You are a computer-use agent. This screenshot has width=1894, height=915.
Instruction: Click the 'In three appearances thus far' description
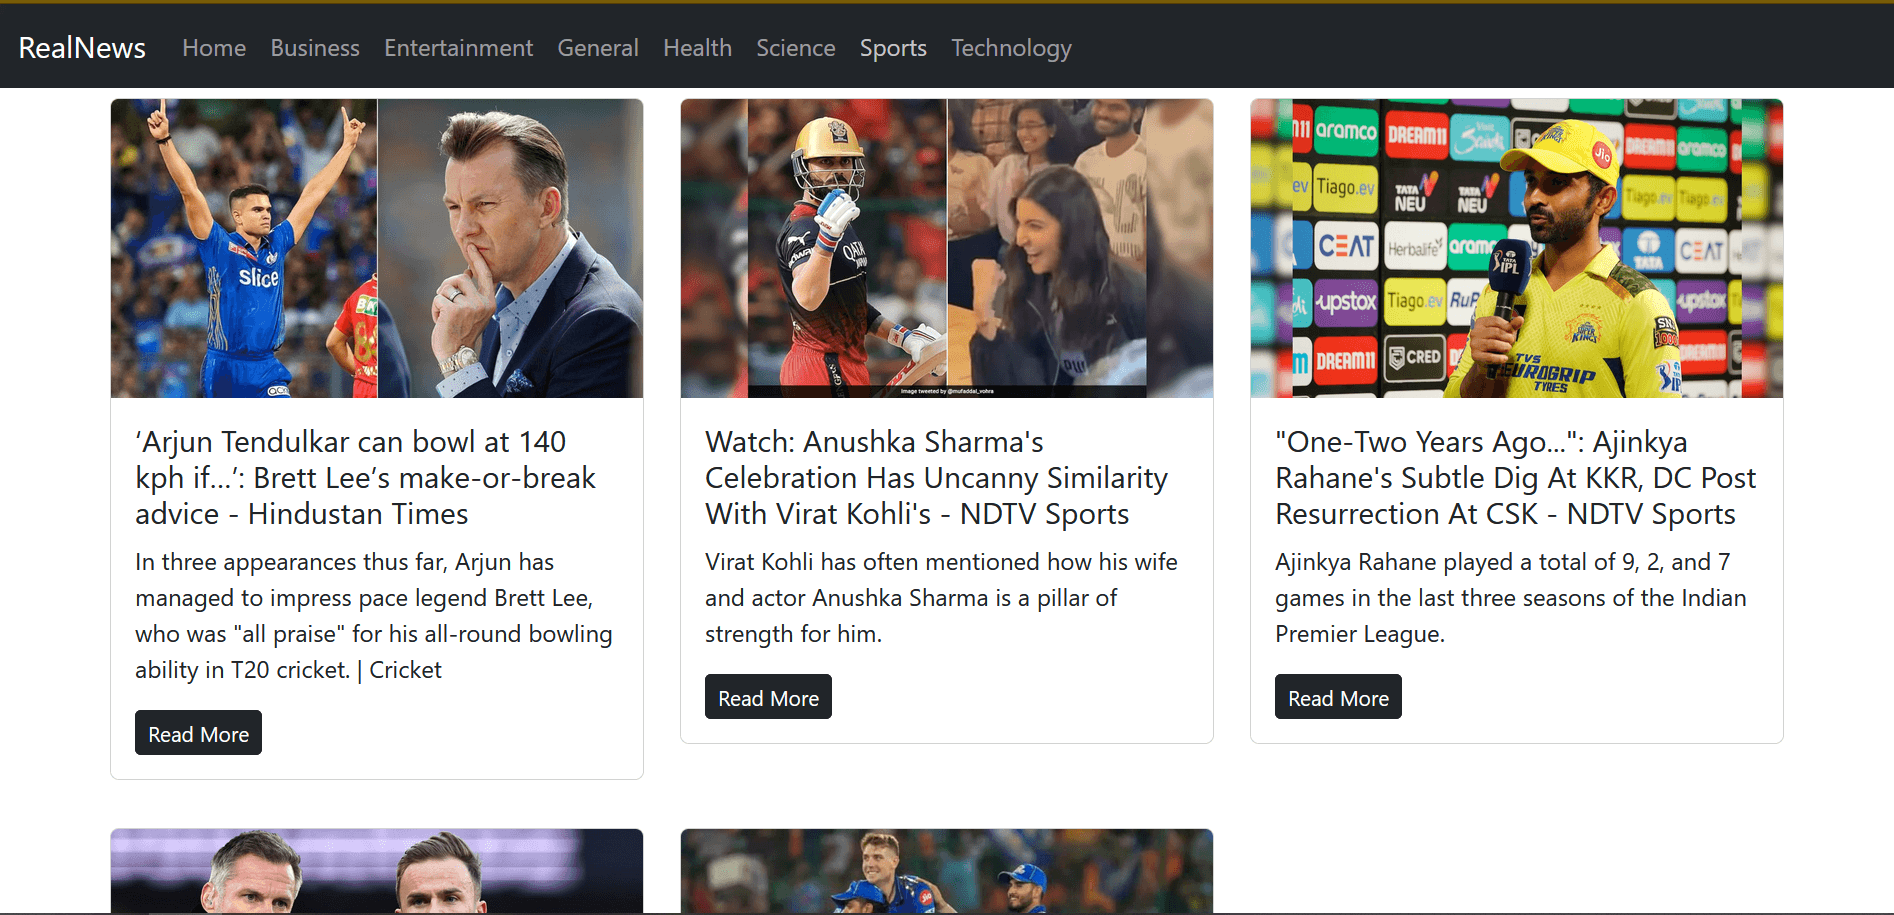[x=374, y=616]
